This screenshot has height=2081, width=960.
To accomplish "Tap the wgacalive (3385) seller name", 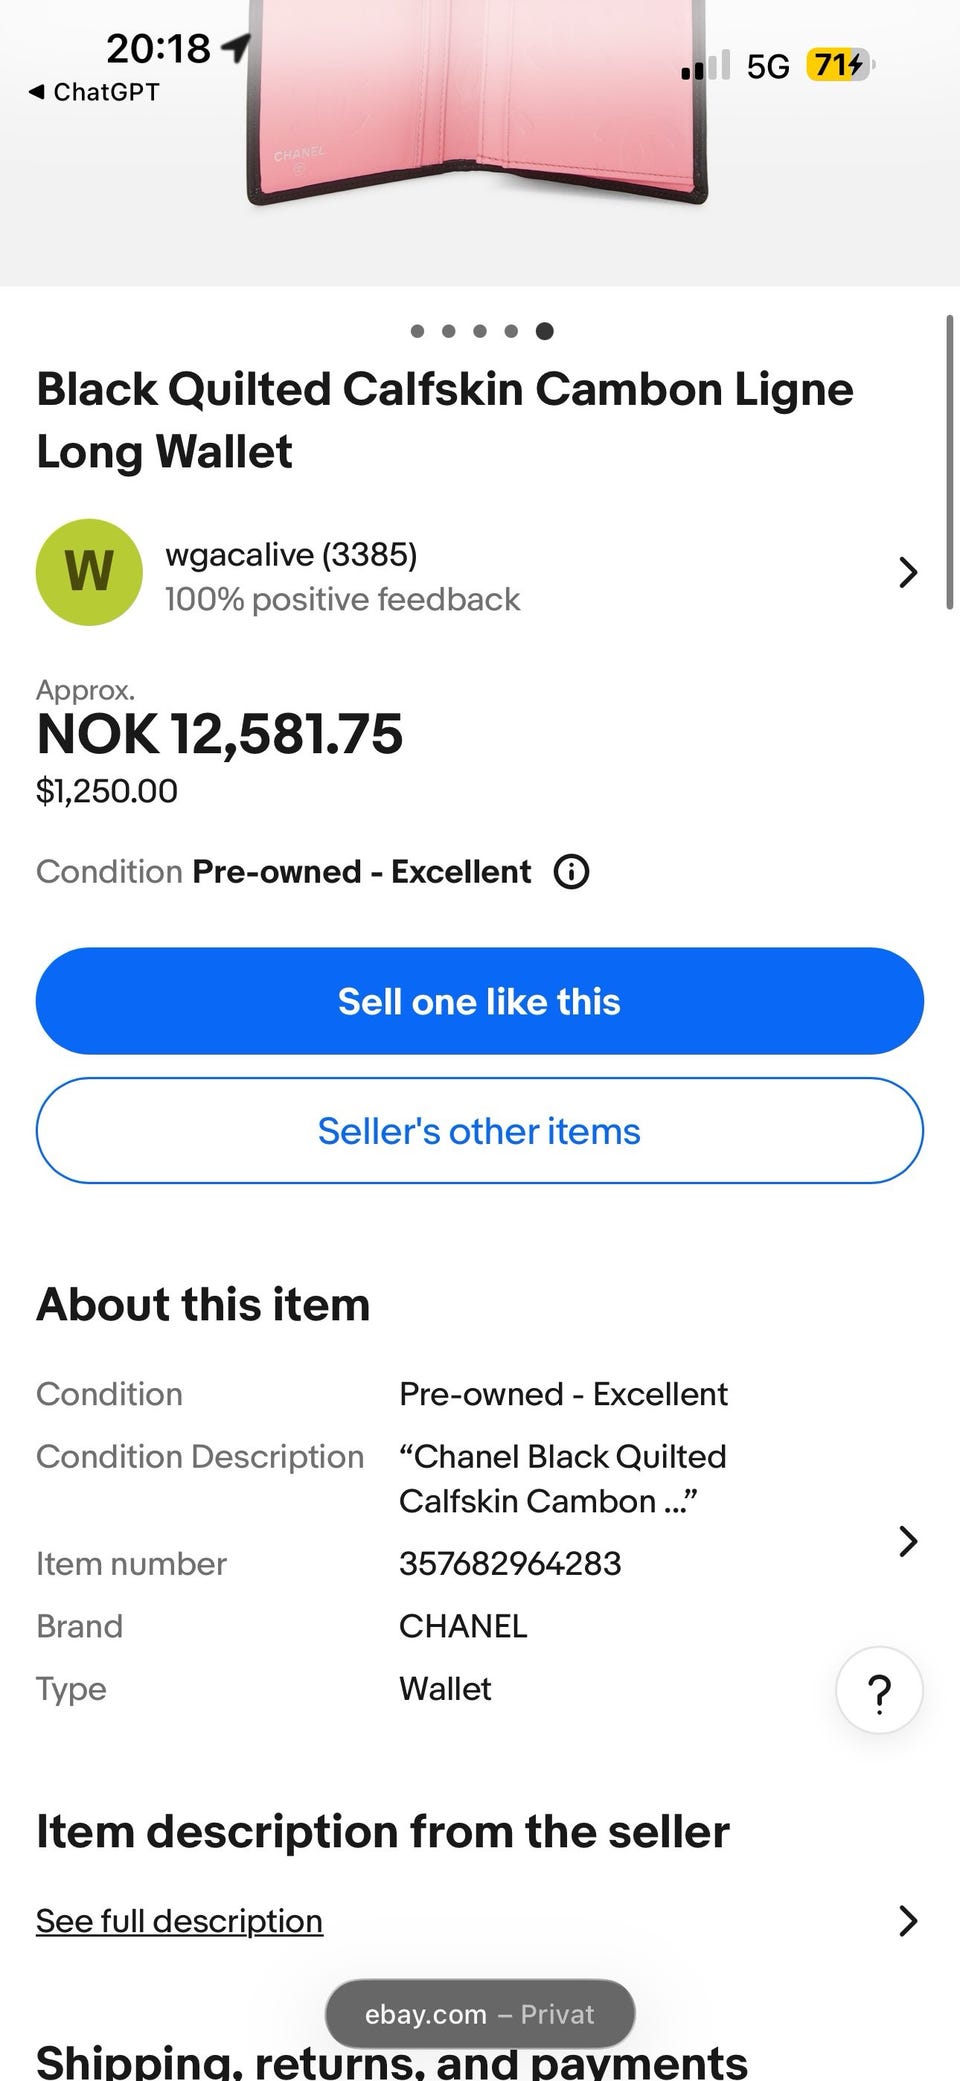I will tap(291, 554).
